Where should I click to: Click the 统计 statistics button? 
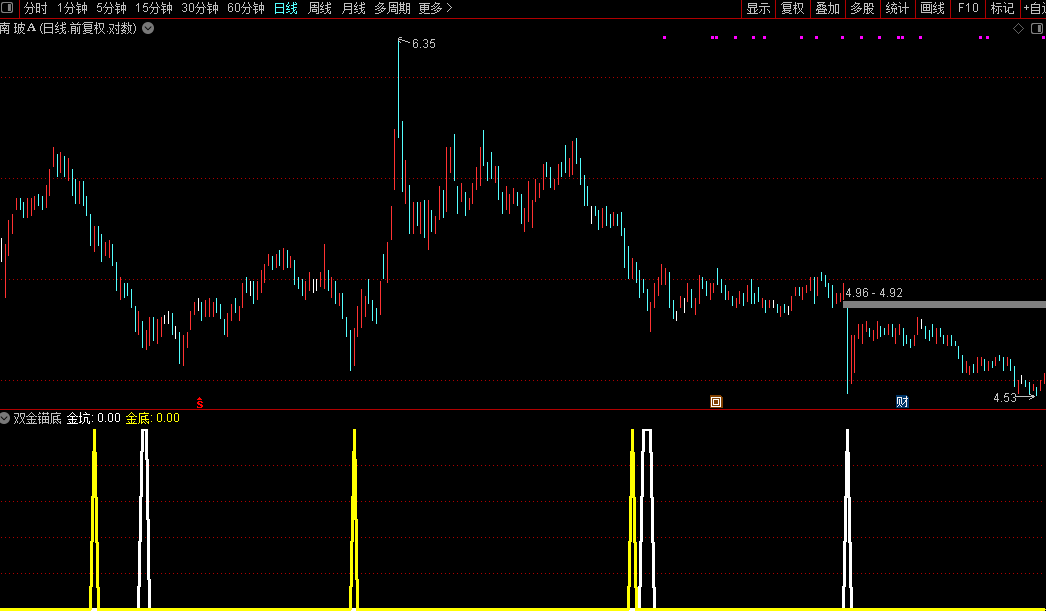click(897, 8)
